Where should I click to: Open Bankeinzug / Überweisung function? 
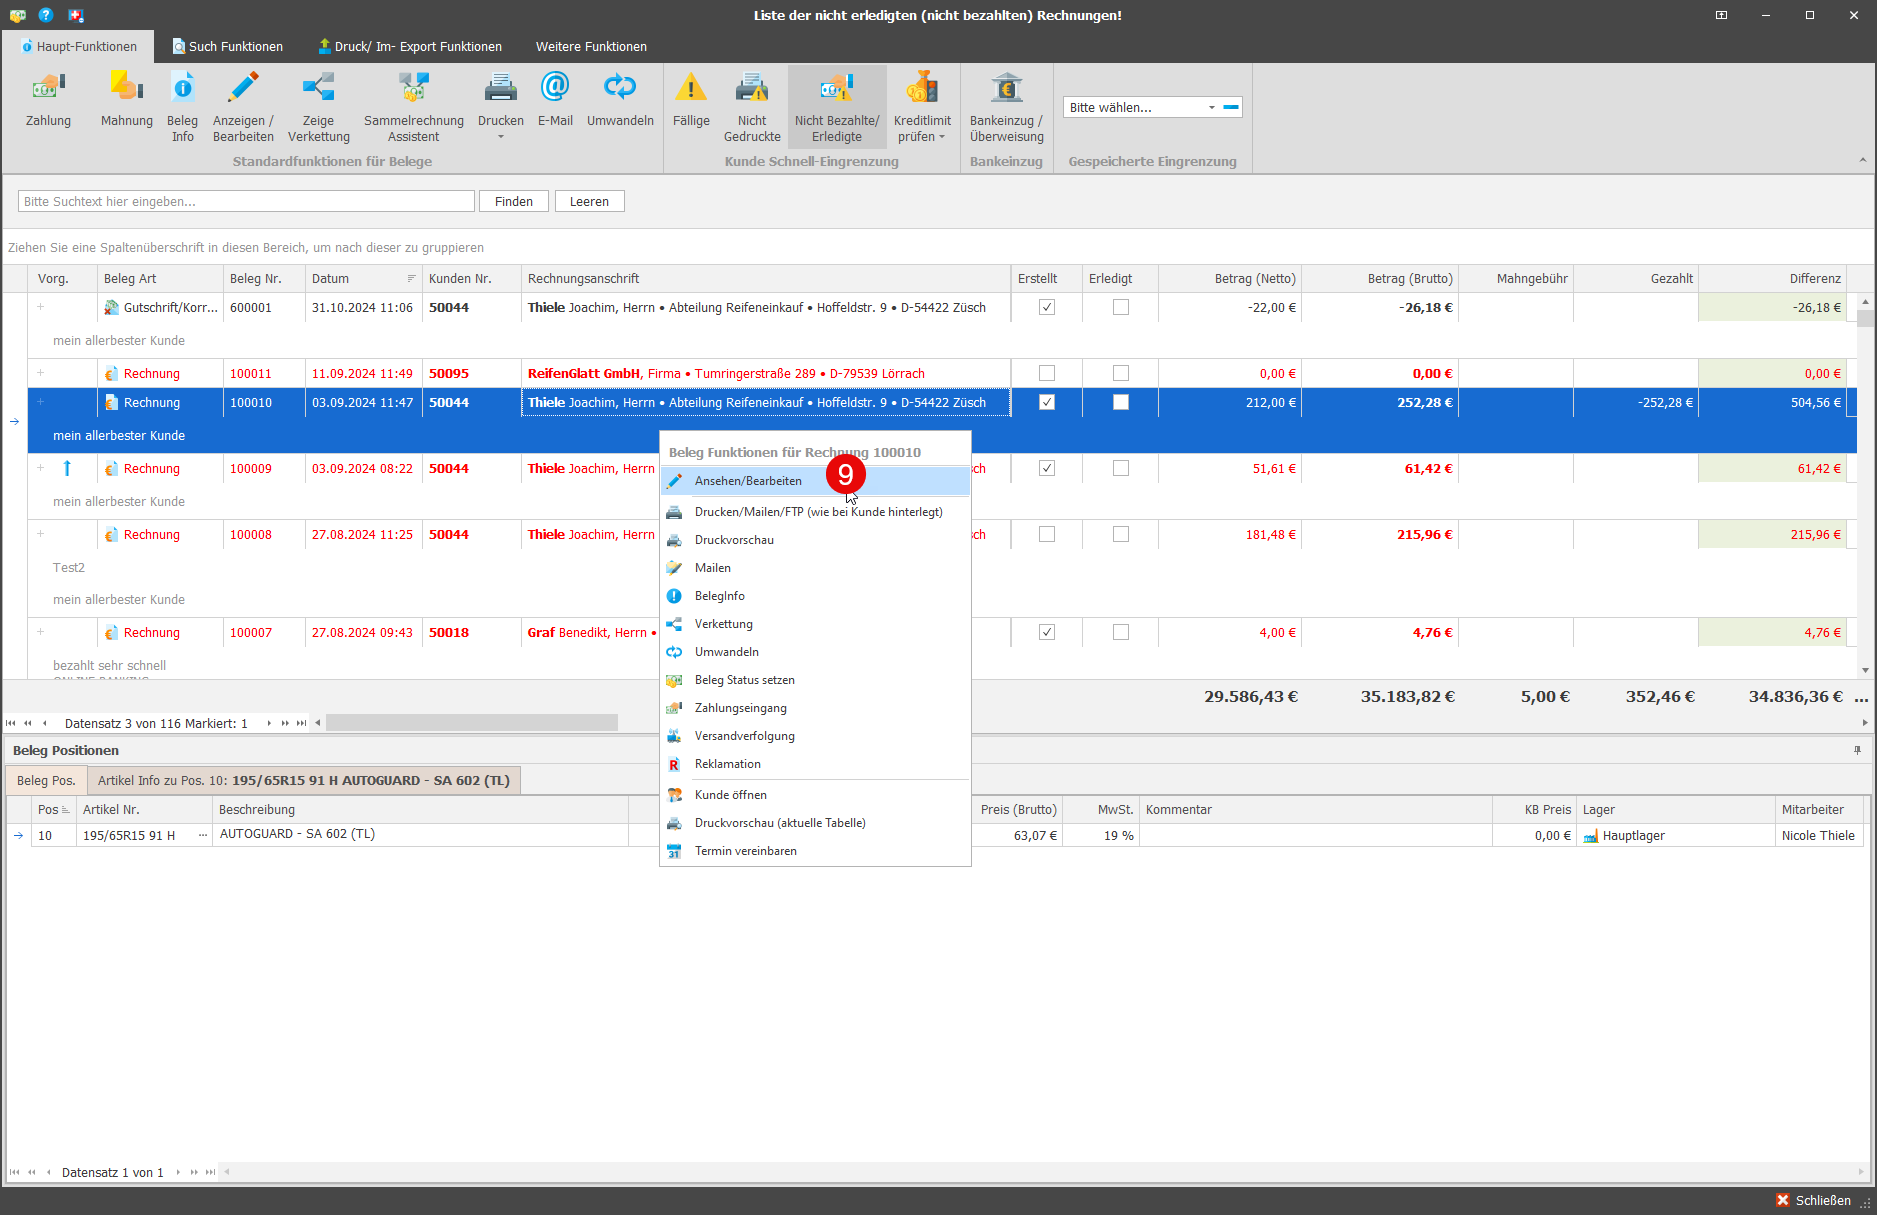click(1006, 107)
